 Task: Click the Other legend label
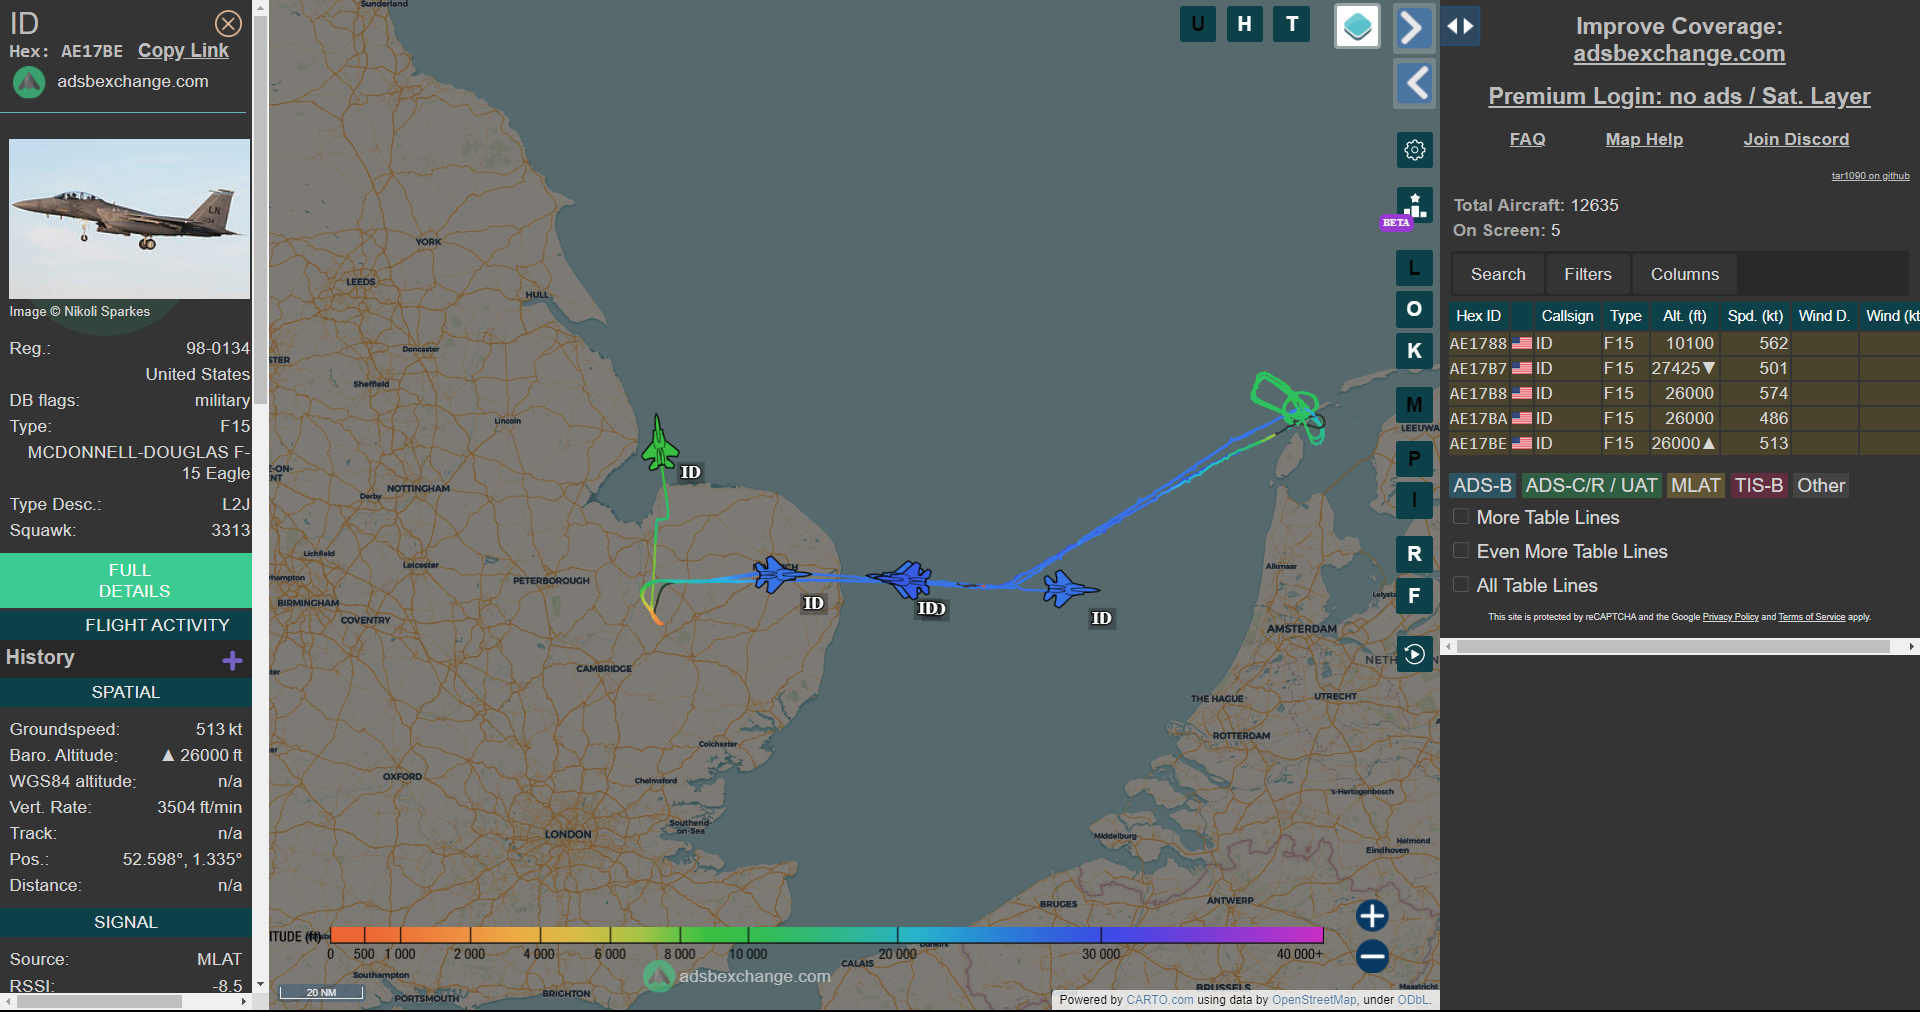(1821, 486)
